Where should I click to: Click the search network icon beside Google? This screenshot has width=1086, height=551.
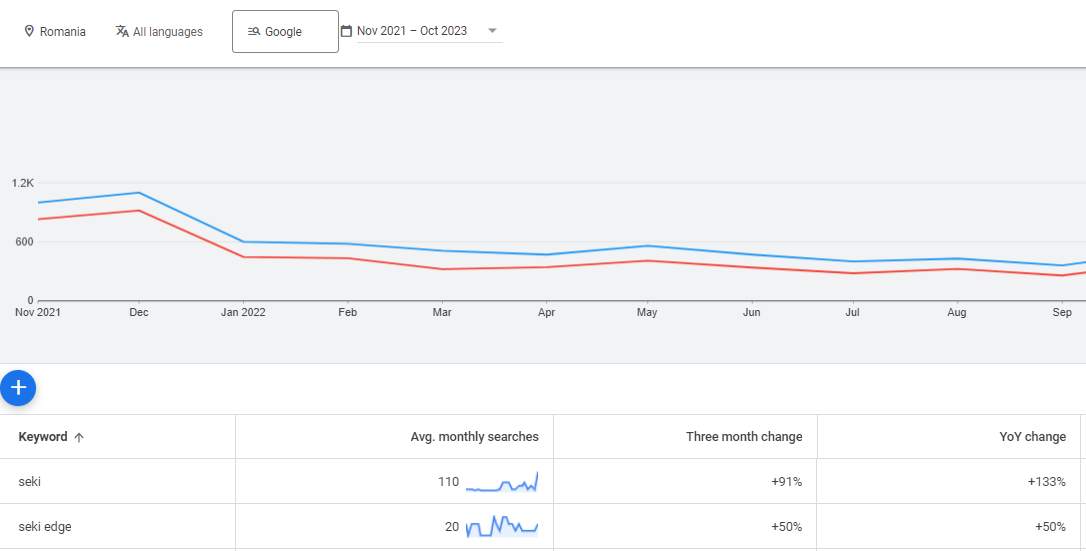pyautogui.click(x=254, y=32)
